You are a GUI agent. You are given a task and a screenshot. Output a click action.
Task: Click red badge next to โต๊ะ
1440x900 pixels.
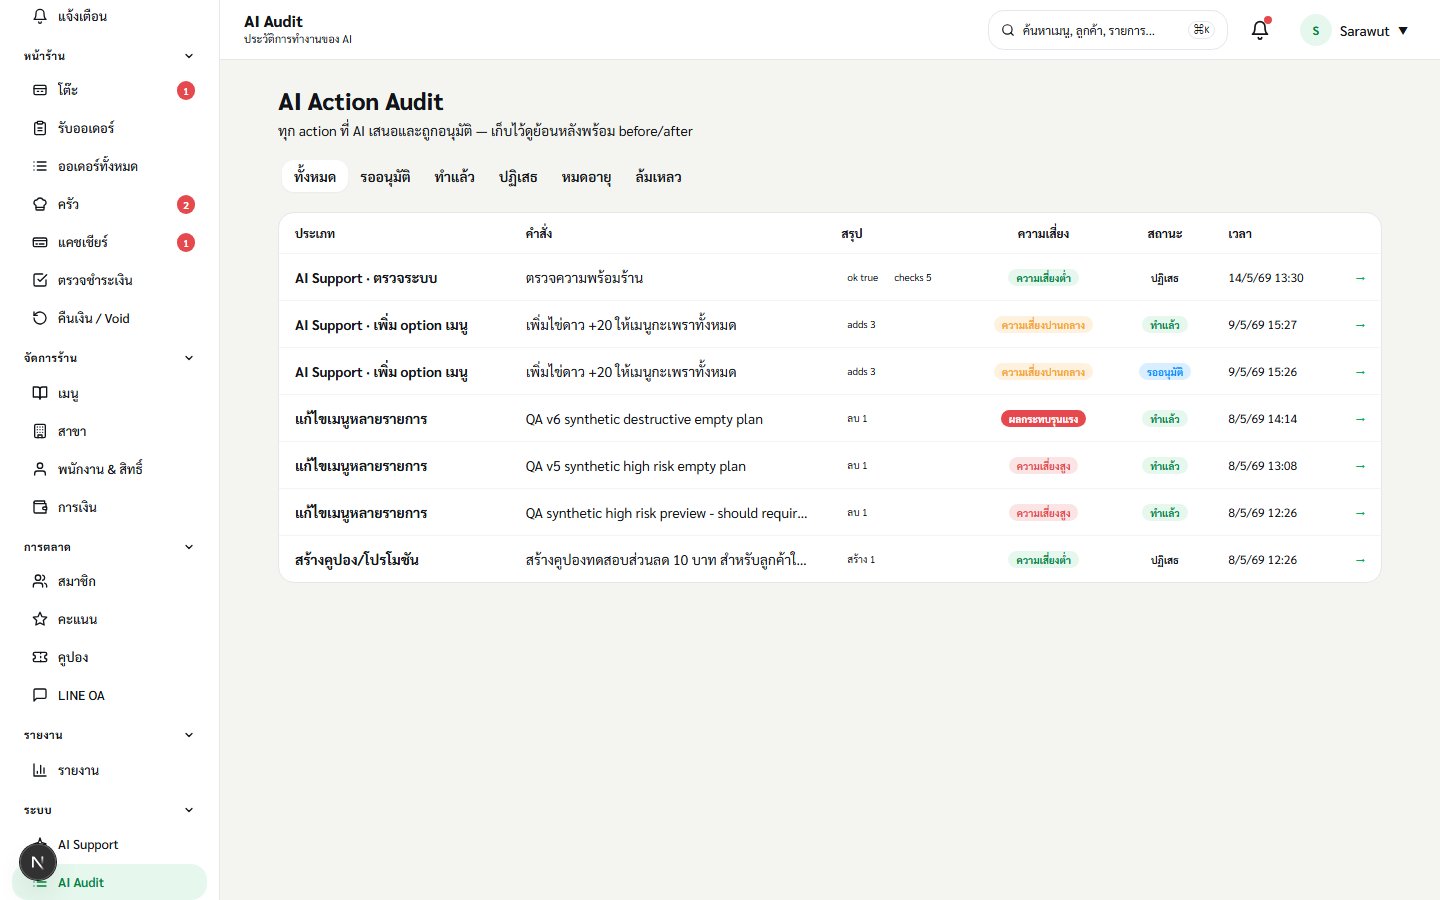[185, 91]
